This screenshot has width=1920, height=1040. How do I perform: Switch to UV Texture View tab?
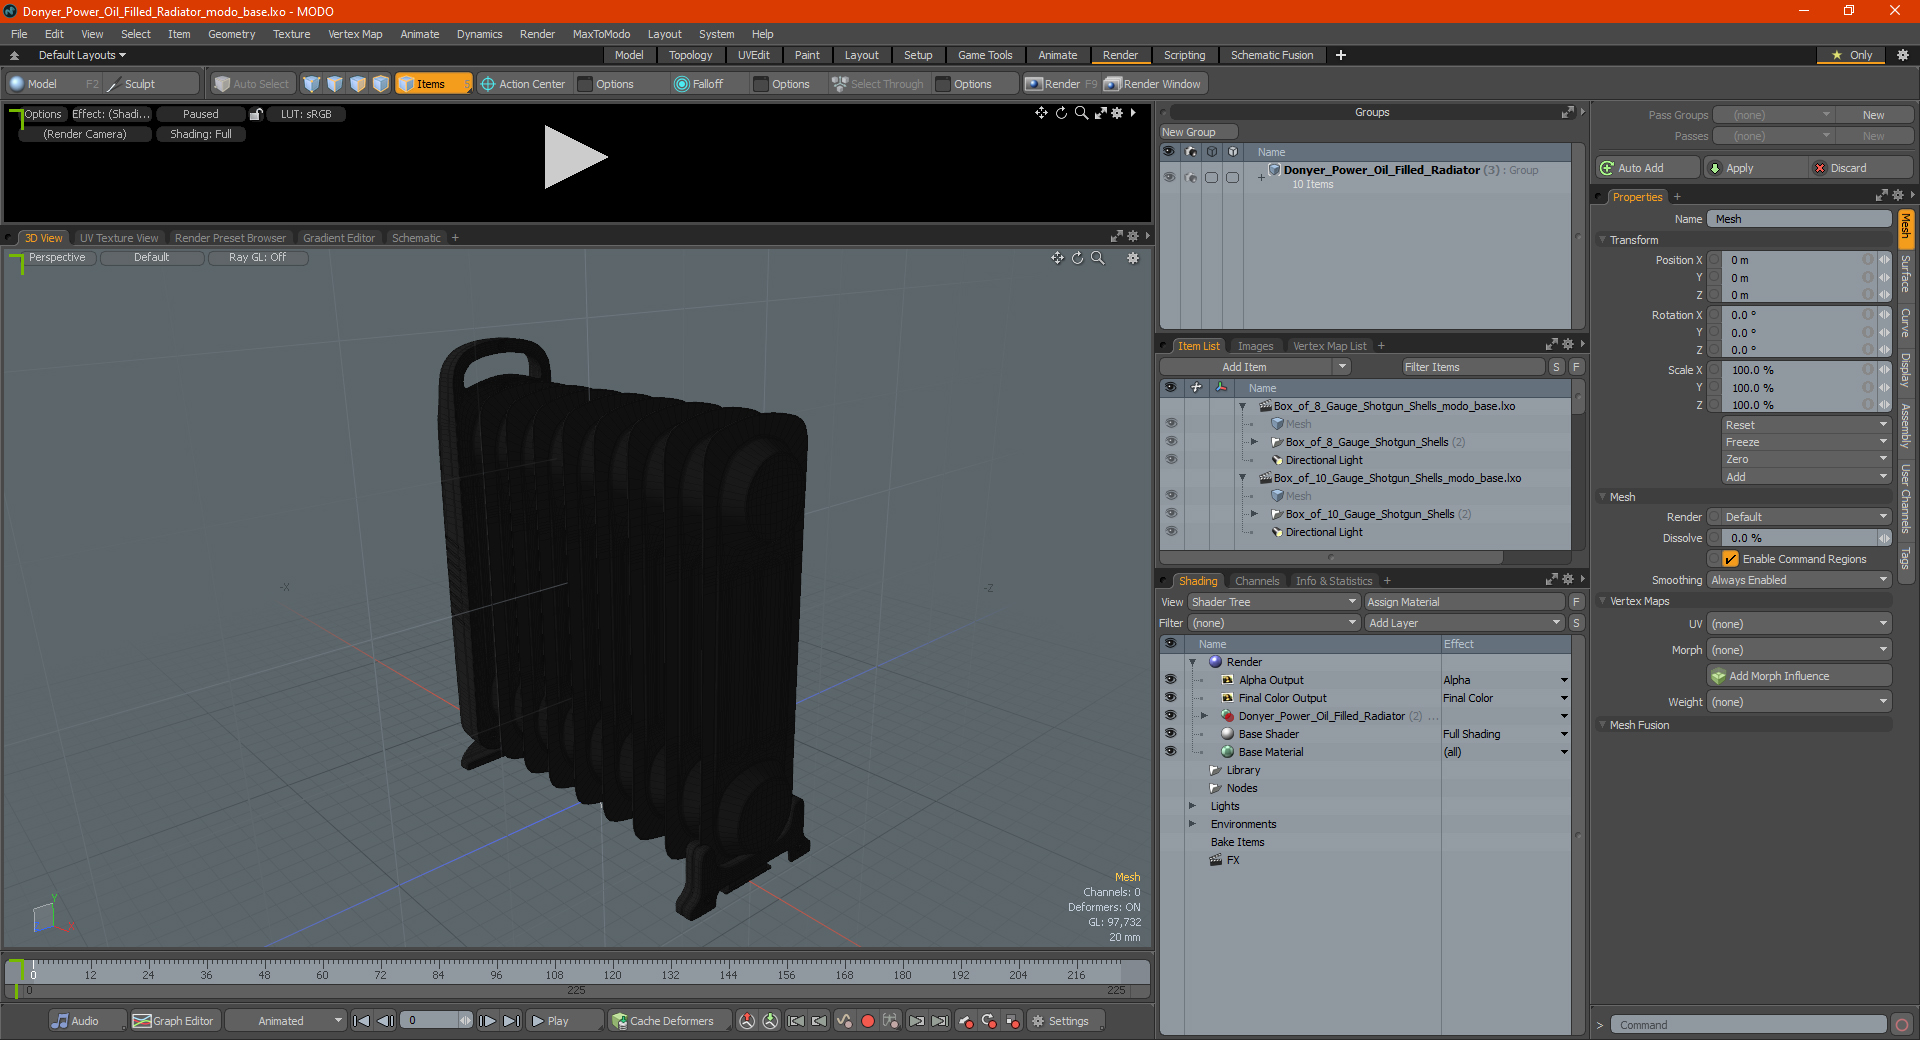119,238
